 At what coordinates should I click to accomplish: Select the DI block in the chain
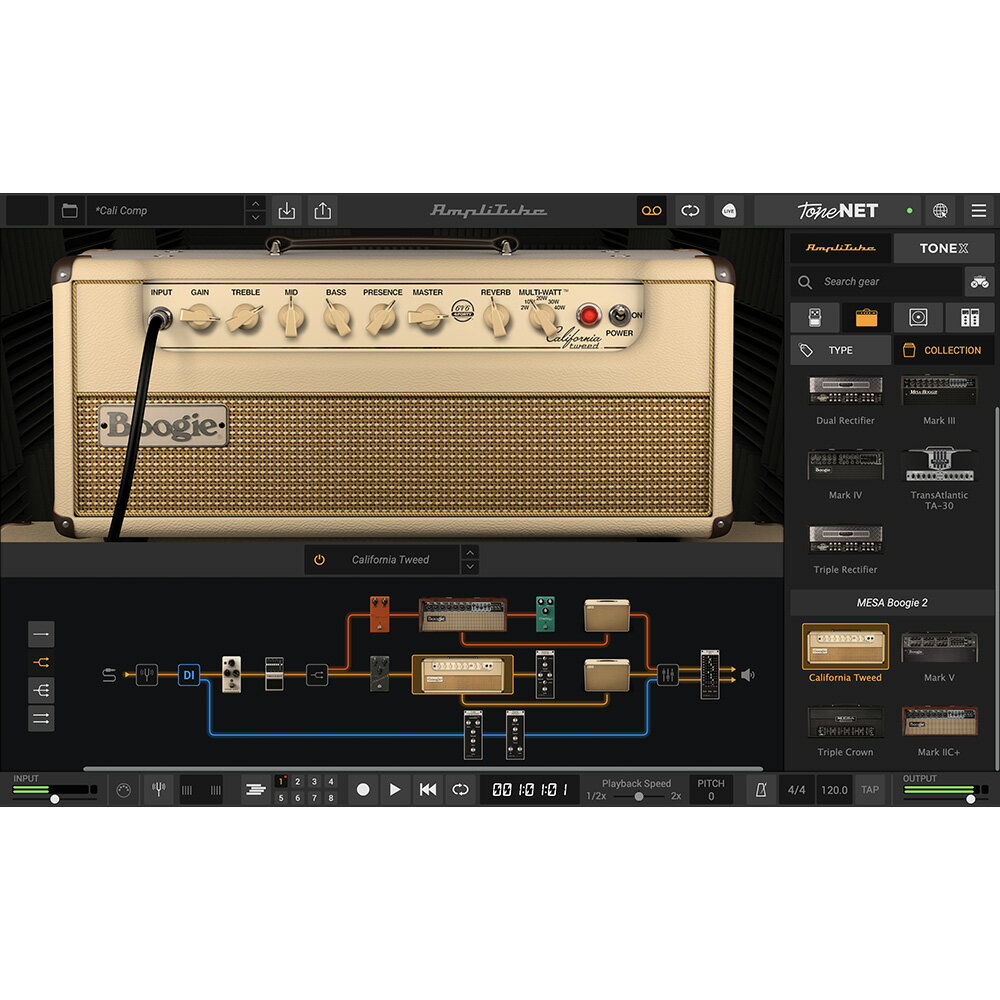coord(189,675)
